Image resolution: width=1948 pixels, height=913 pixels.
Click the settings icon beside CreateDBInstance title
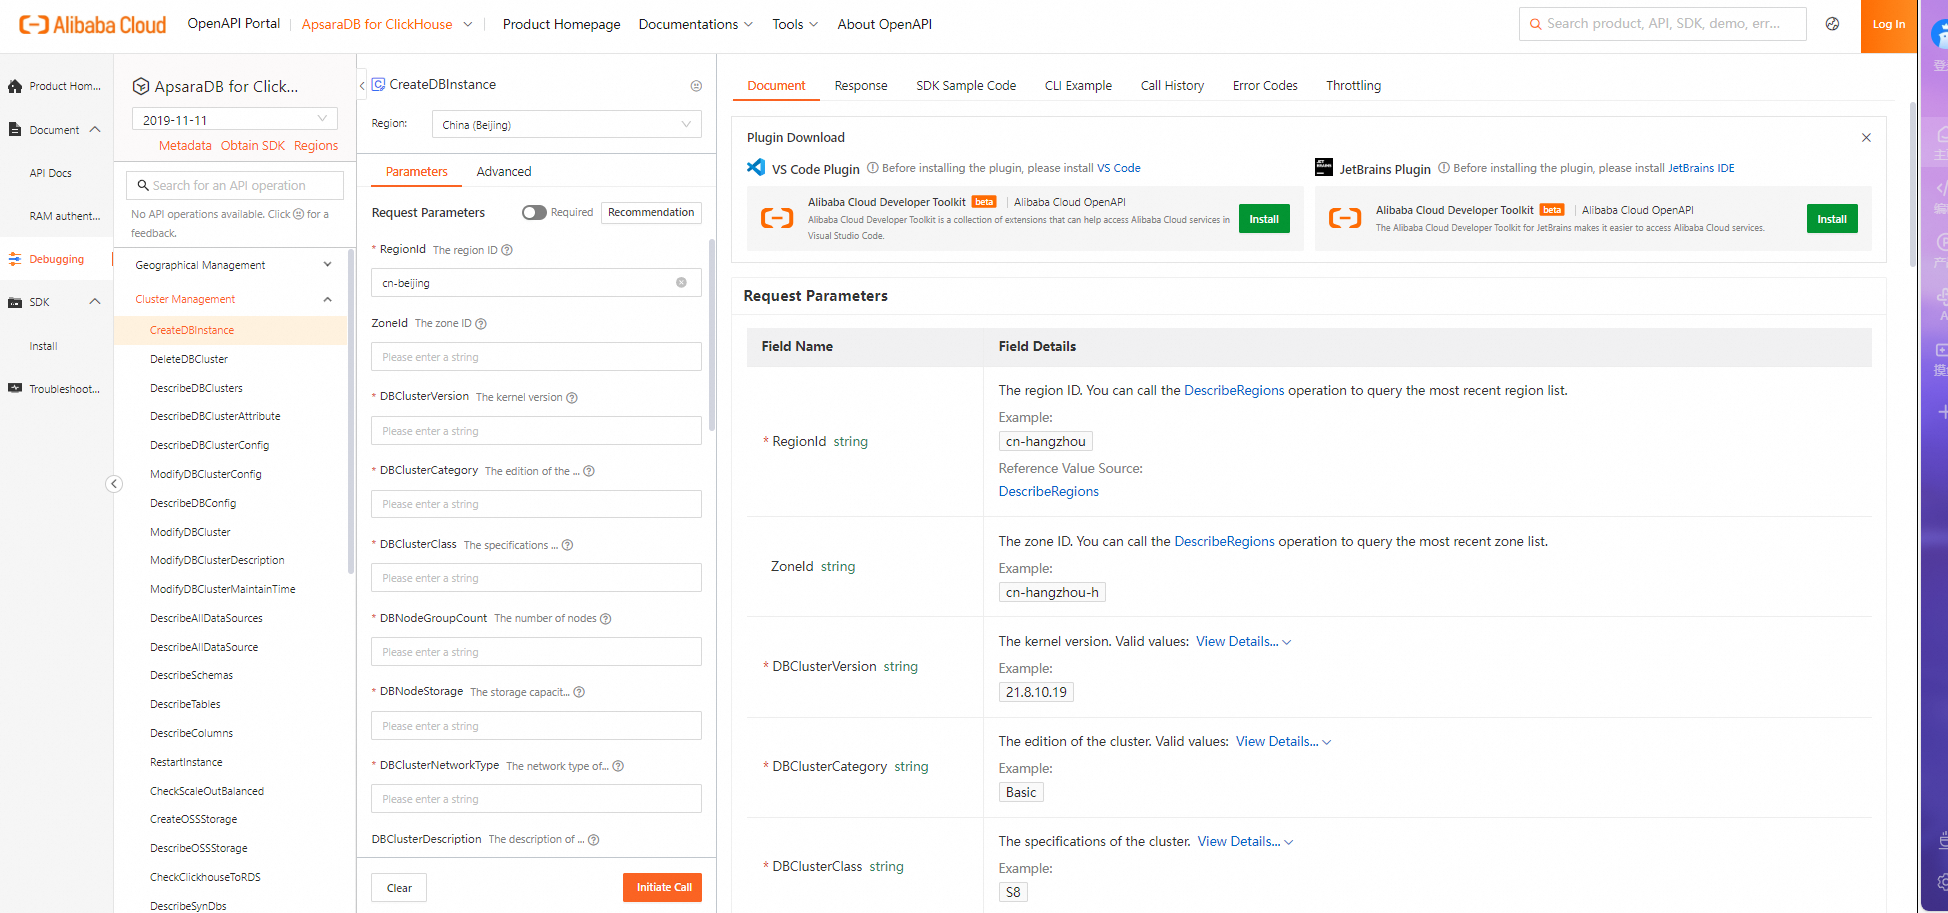coord(696,86)
